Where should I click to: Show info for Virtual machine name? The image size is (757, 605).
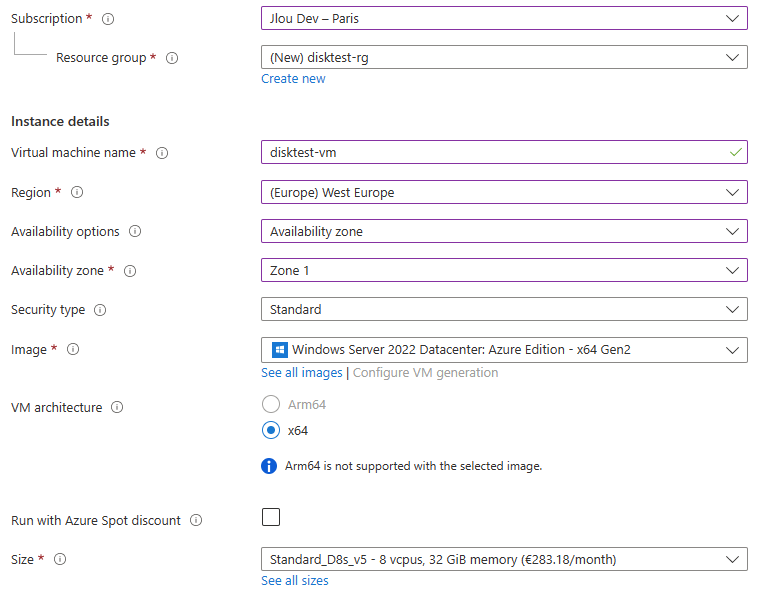[x=162, y=153]
